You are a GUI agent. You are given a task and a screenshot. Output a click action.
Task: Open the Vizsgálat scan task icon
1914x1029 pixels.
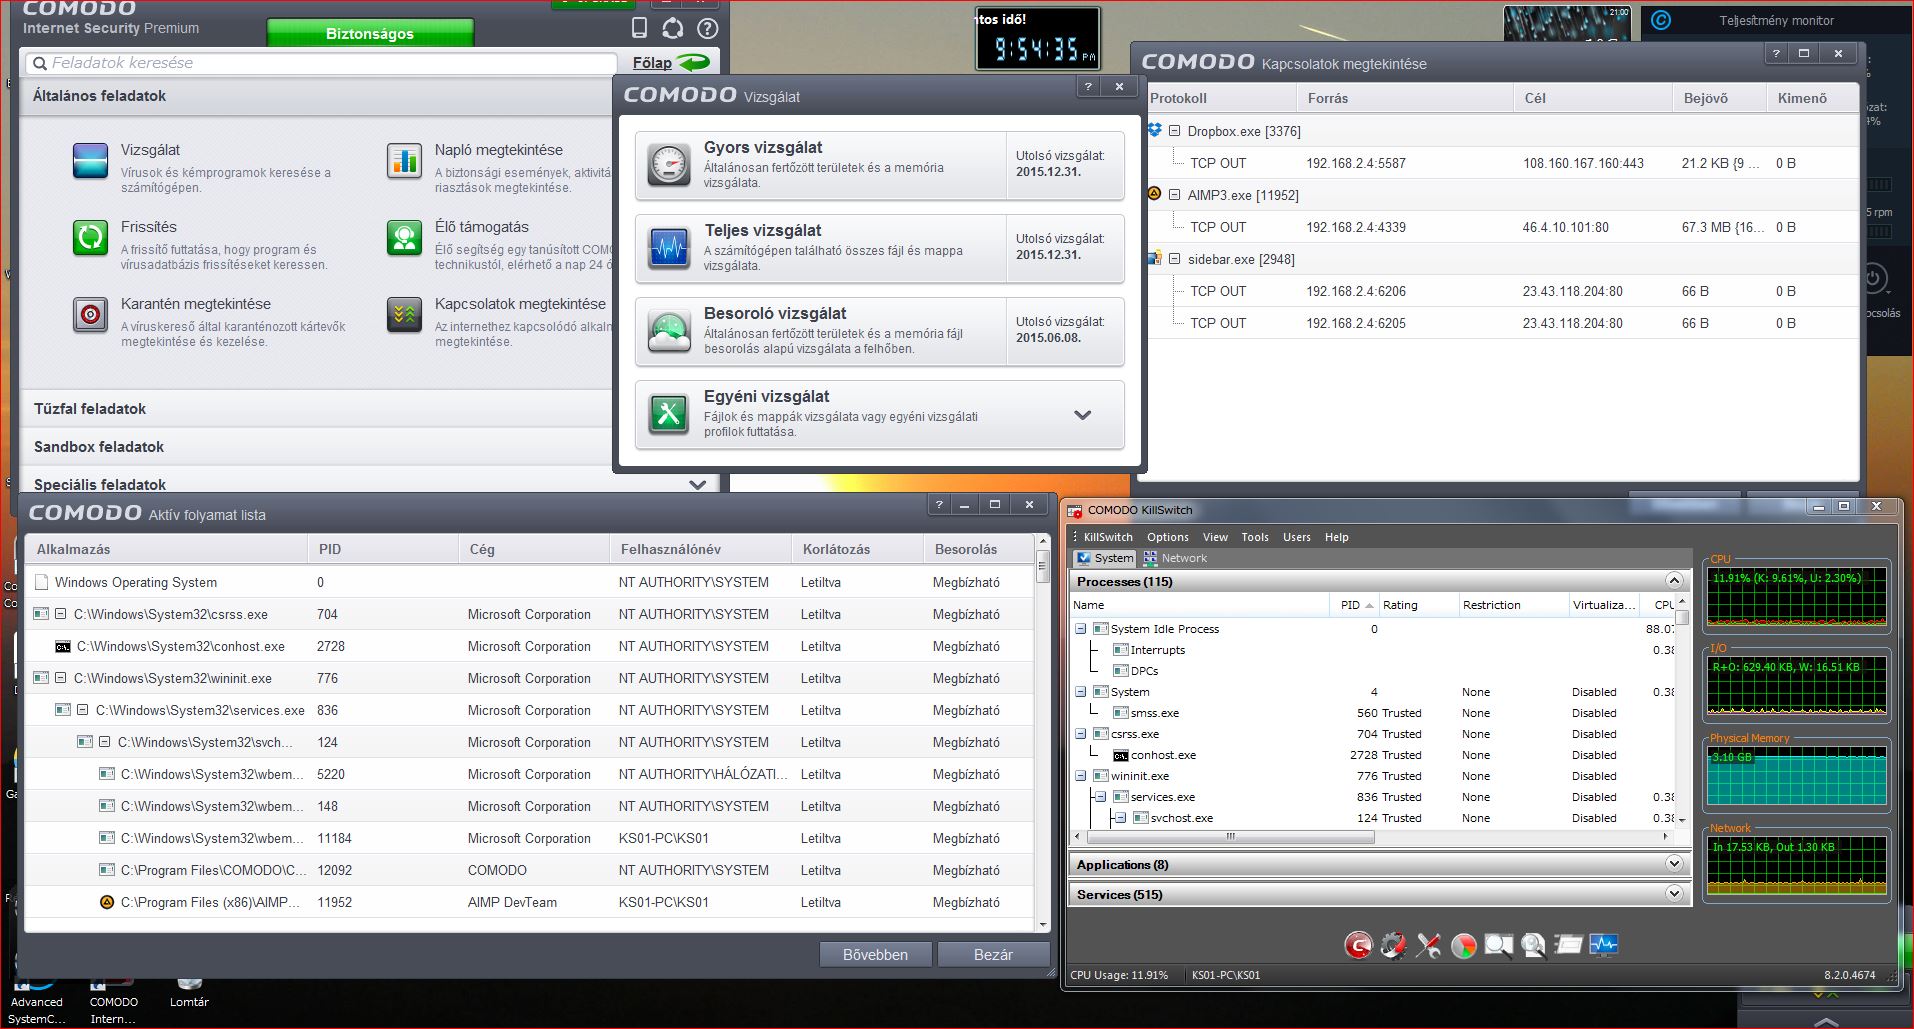click(x=90, y=161)
